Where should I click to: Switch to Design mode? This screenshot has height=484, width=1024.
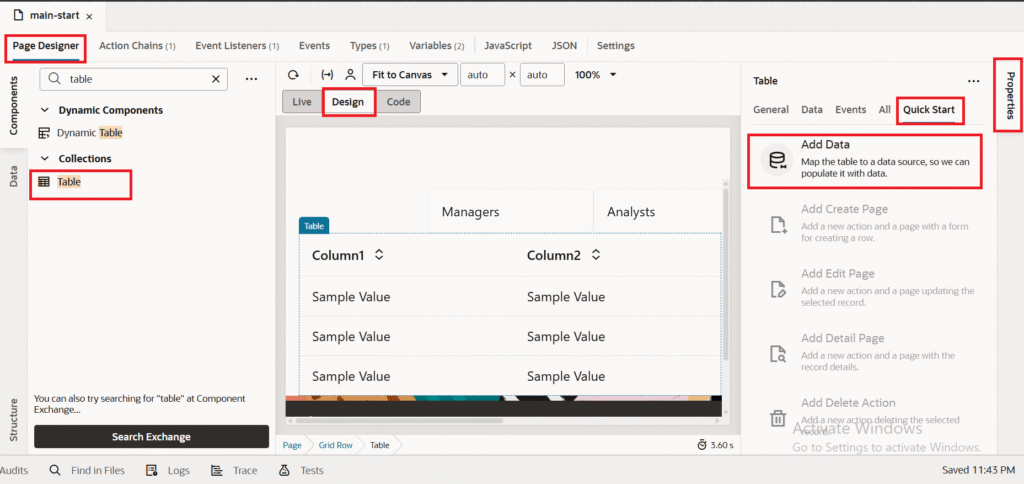coord(348,102)
